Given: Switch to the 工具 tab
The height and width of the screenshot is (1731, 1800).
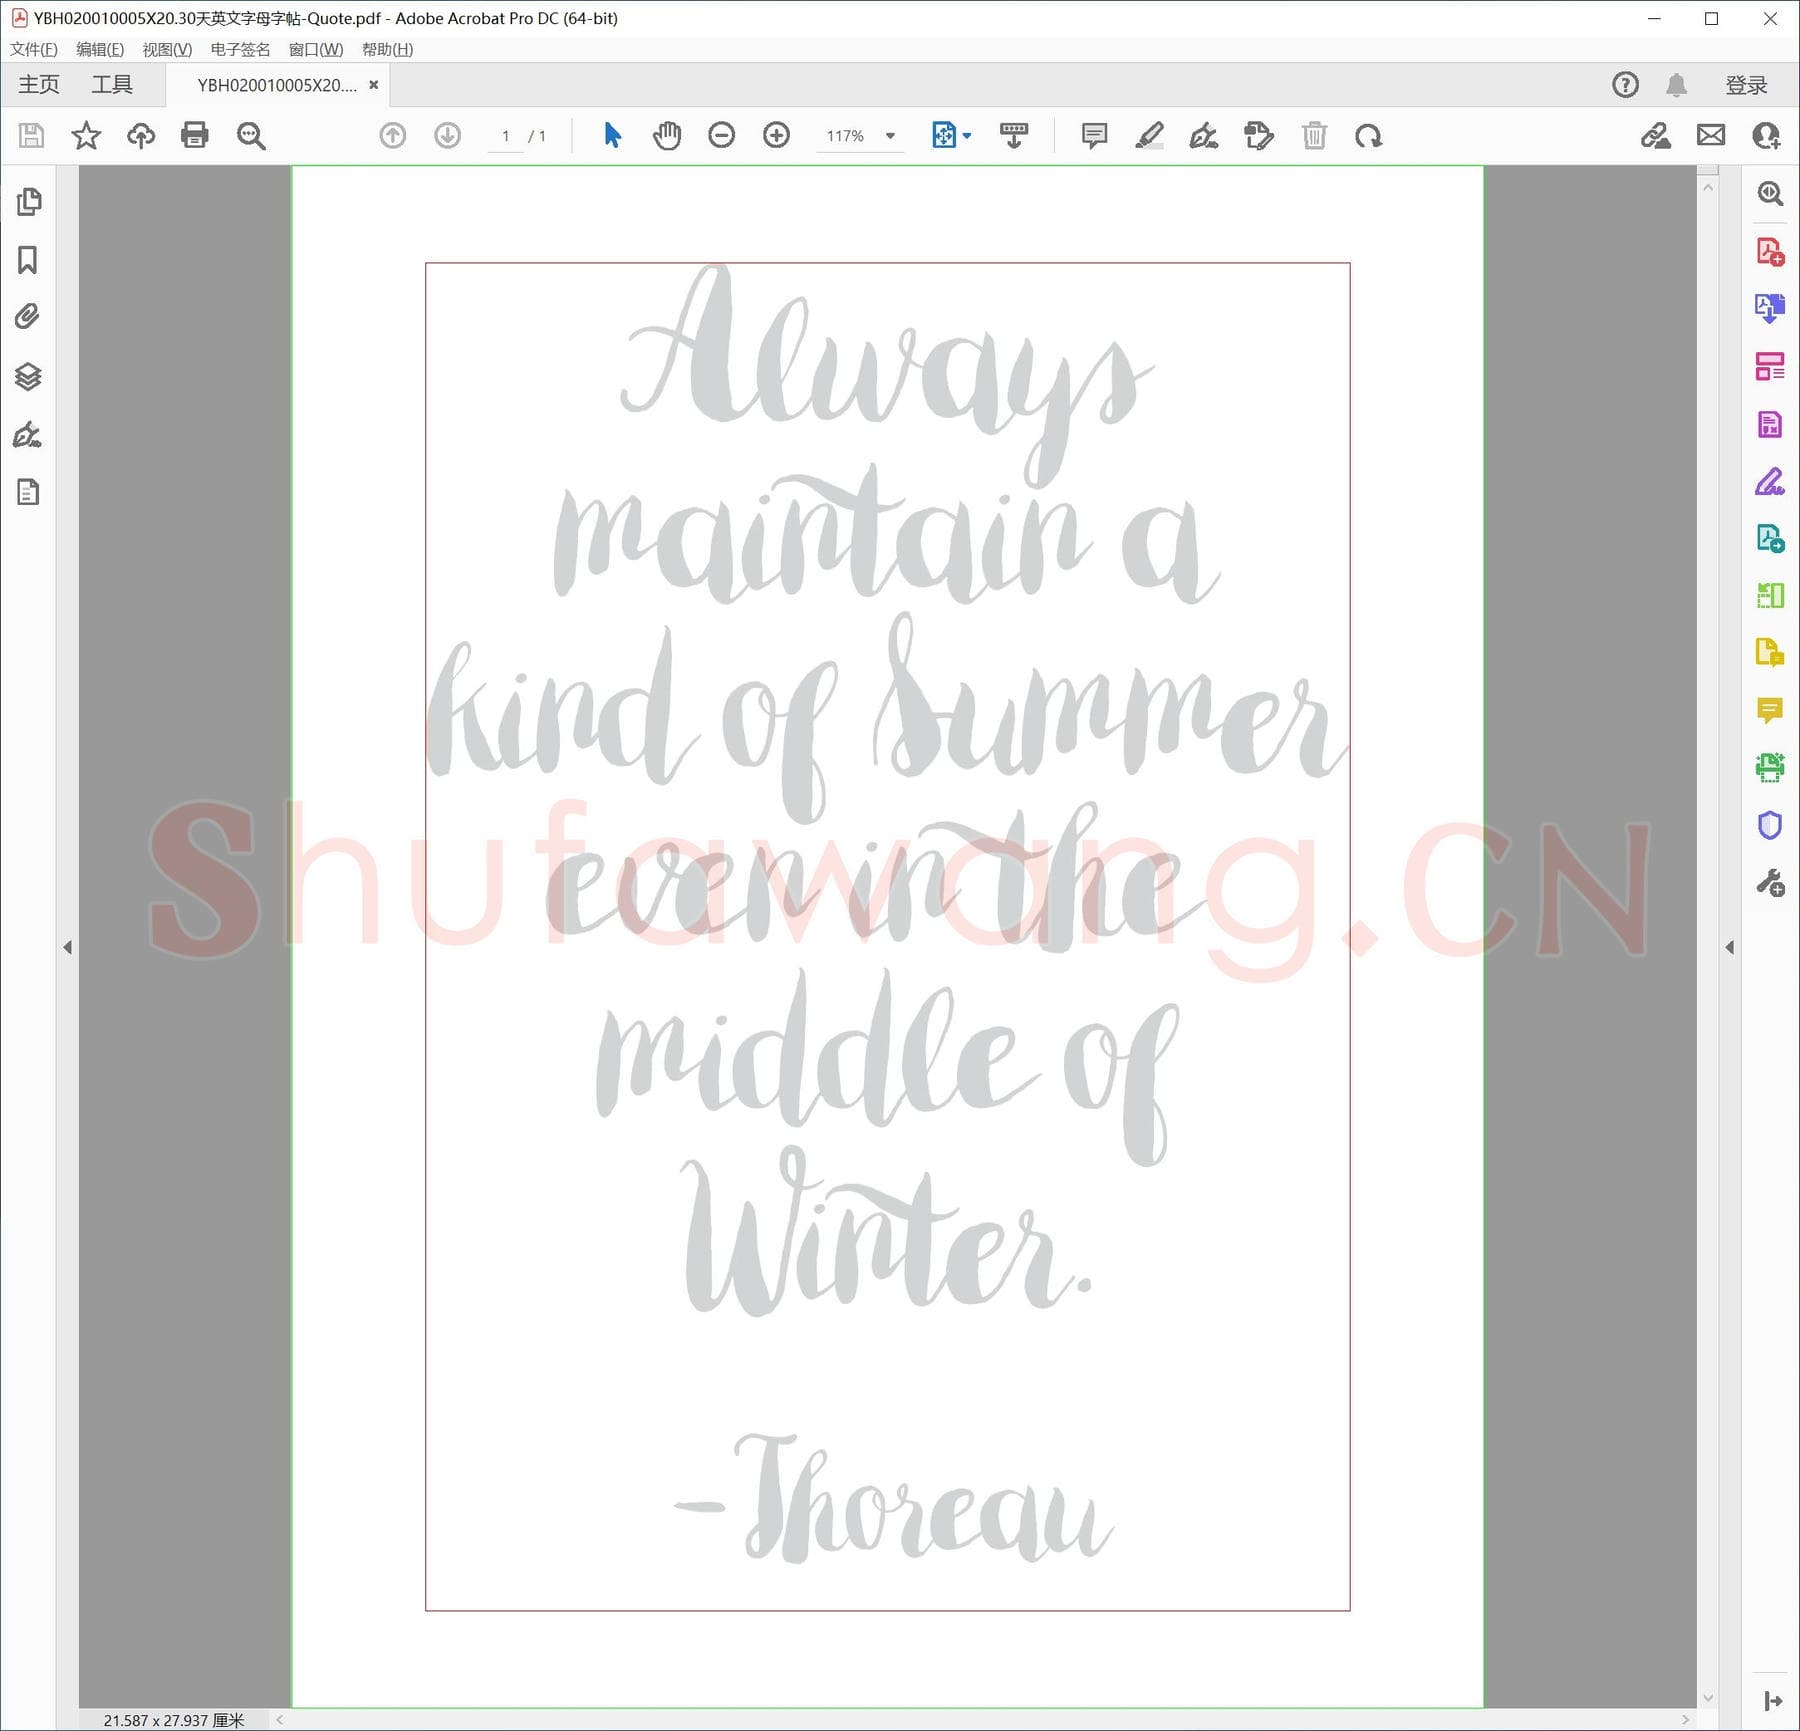Looking at the screenshot, I should click(112, 85).
